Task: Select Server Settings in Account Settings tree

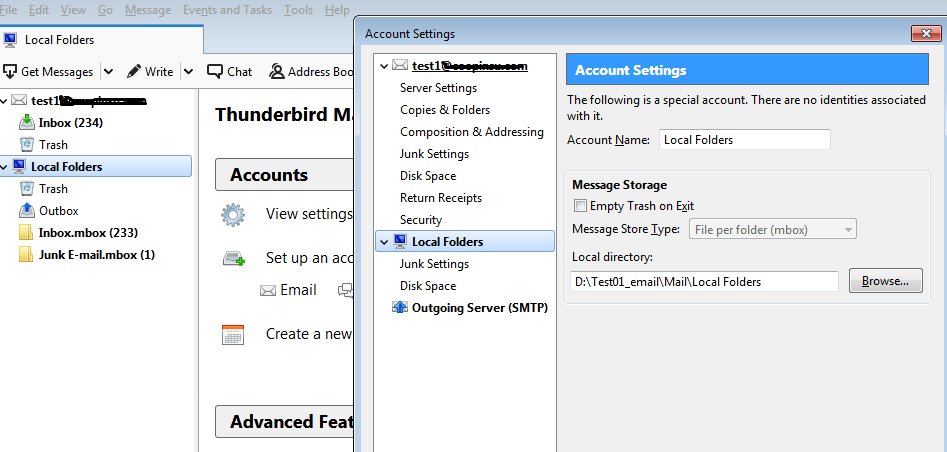Action: (x=438, y=88)
